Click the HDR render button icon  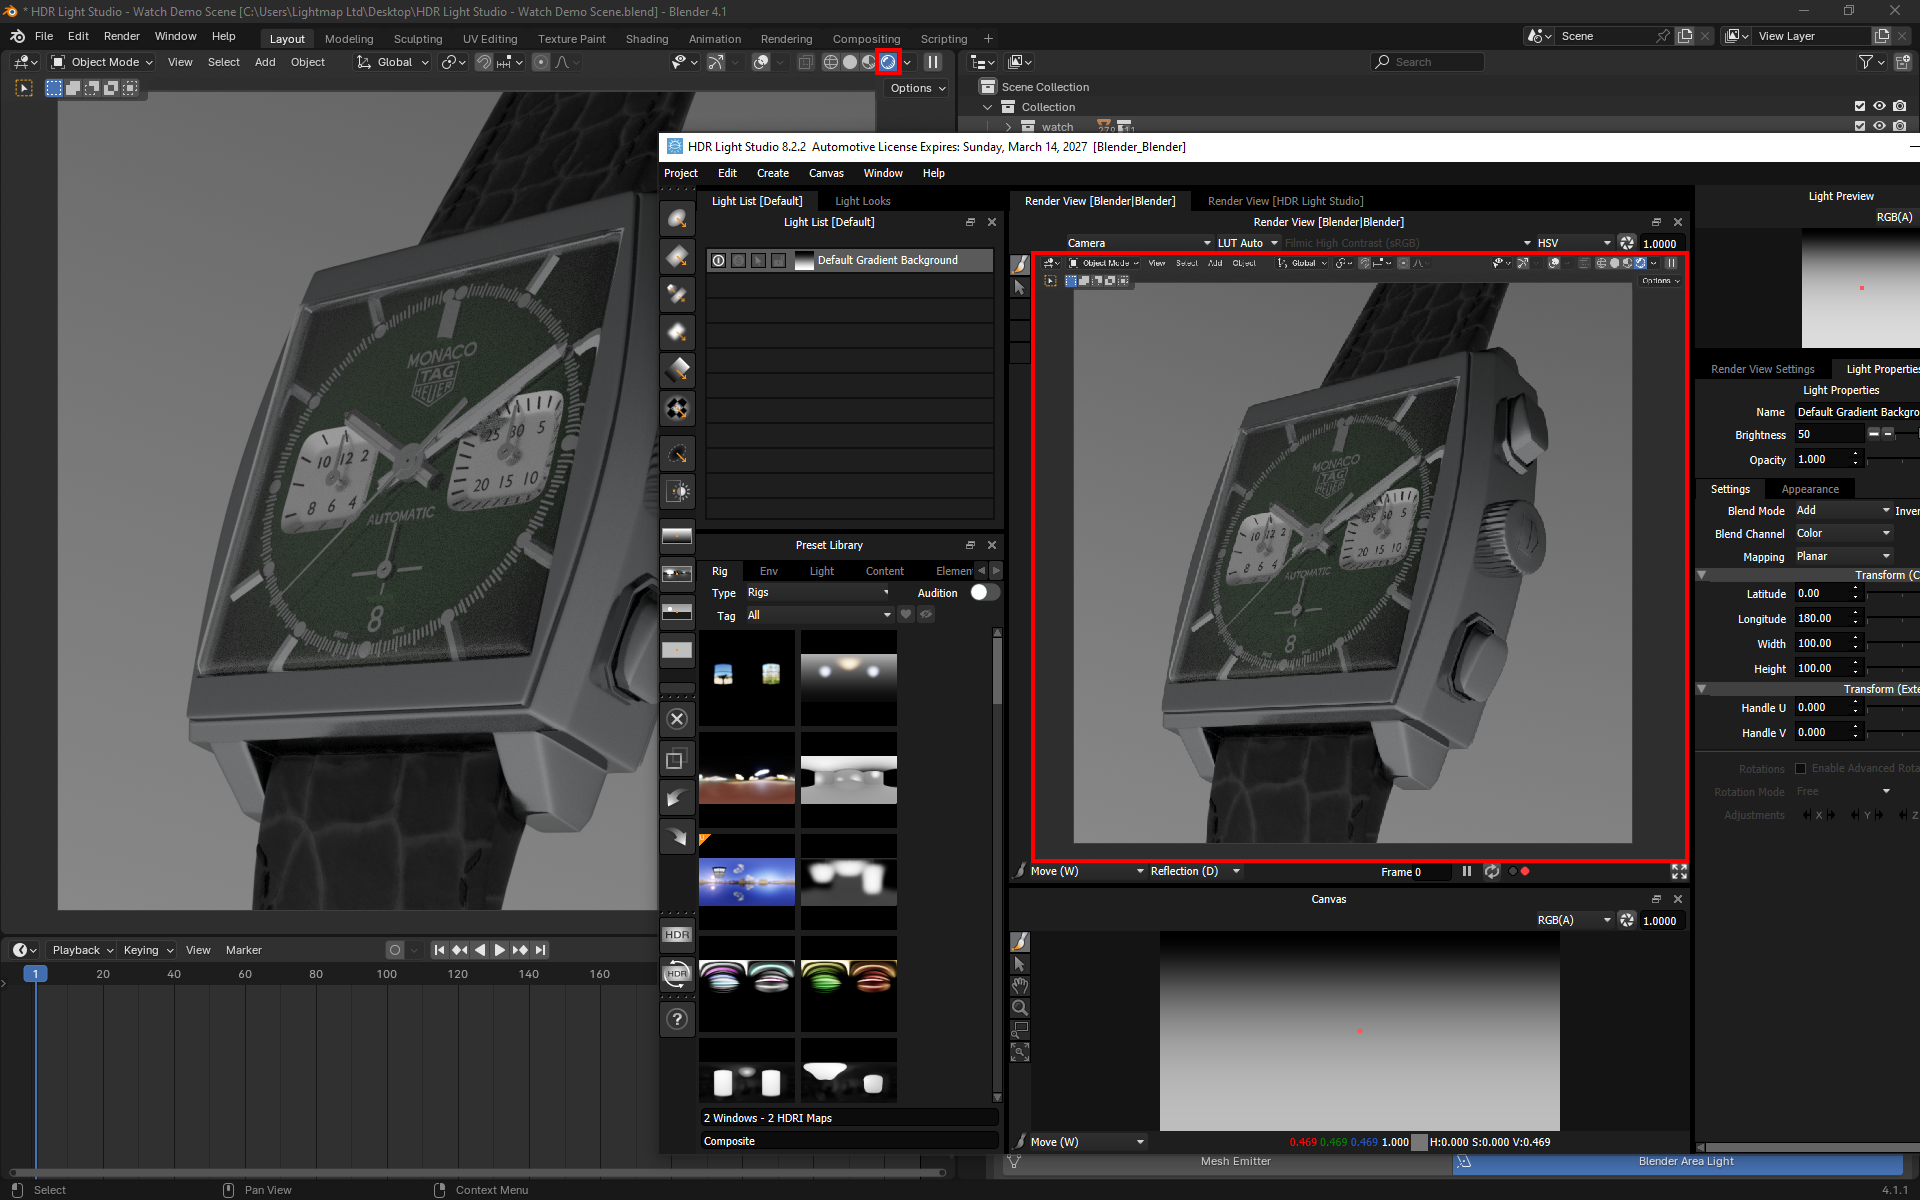[677, 935]
